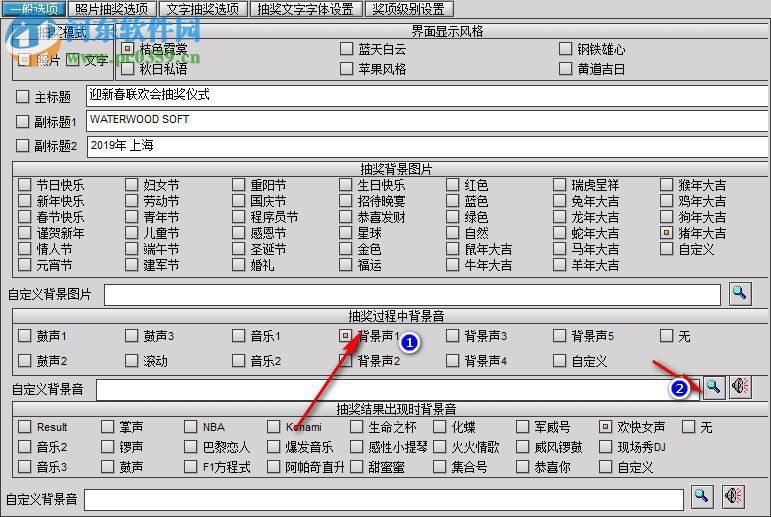Select 恭喜发财 background image
The width and height of the screenshot is (771, 517).
click(x=346, y=217)
